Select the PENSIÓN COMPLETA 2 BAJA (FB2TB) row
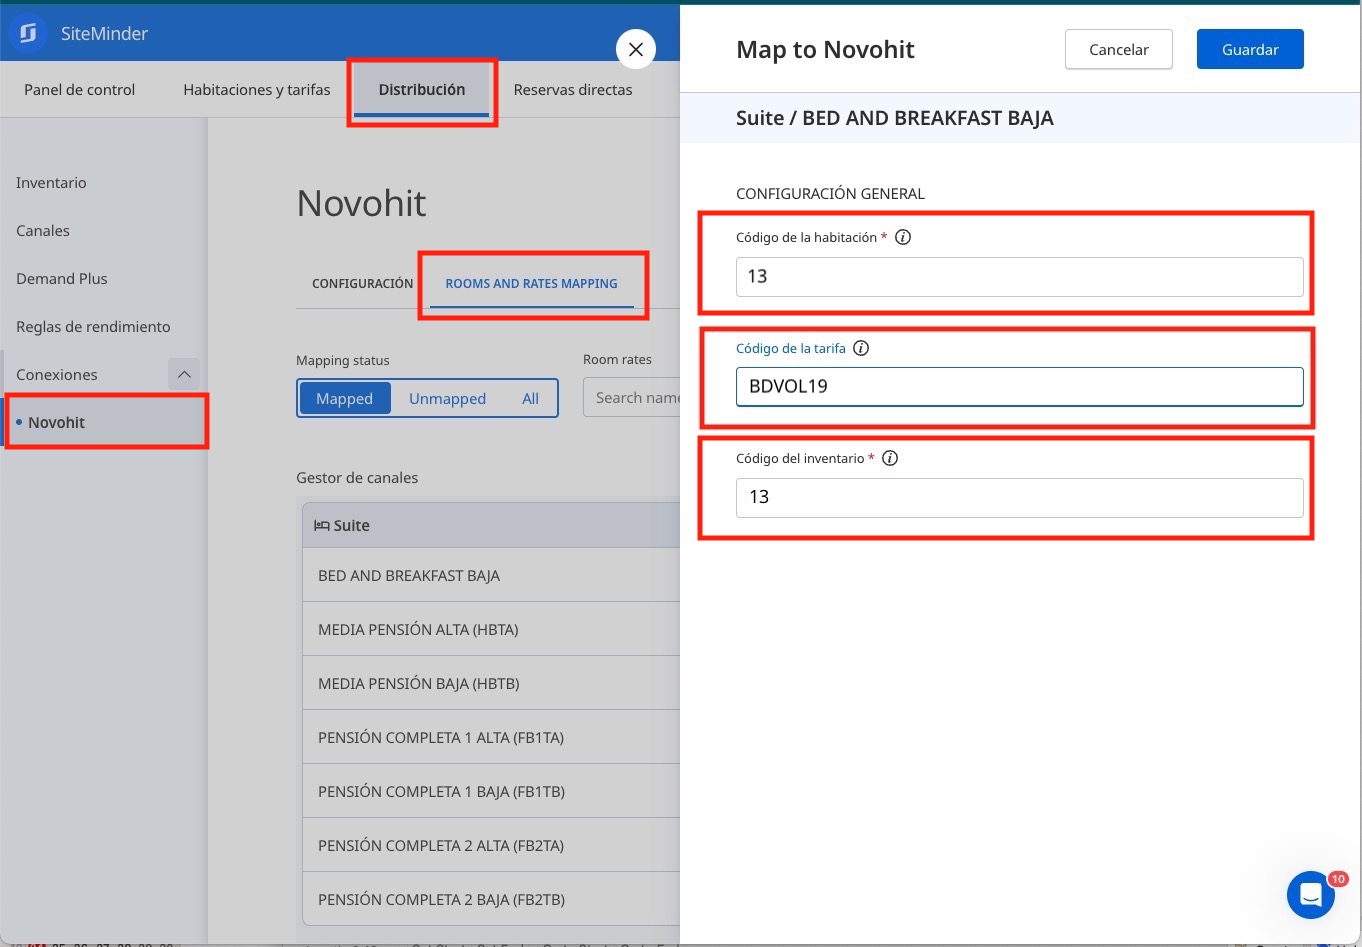 pyautogui.click(x=491, y=899)
